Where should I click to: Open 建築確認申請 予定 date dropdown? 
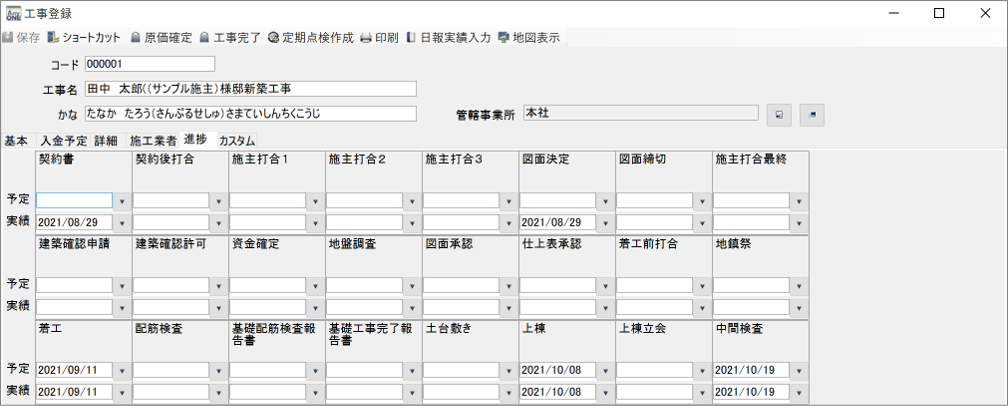(122, 286)
